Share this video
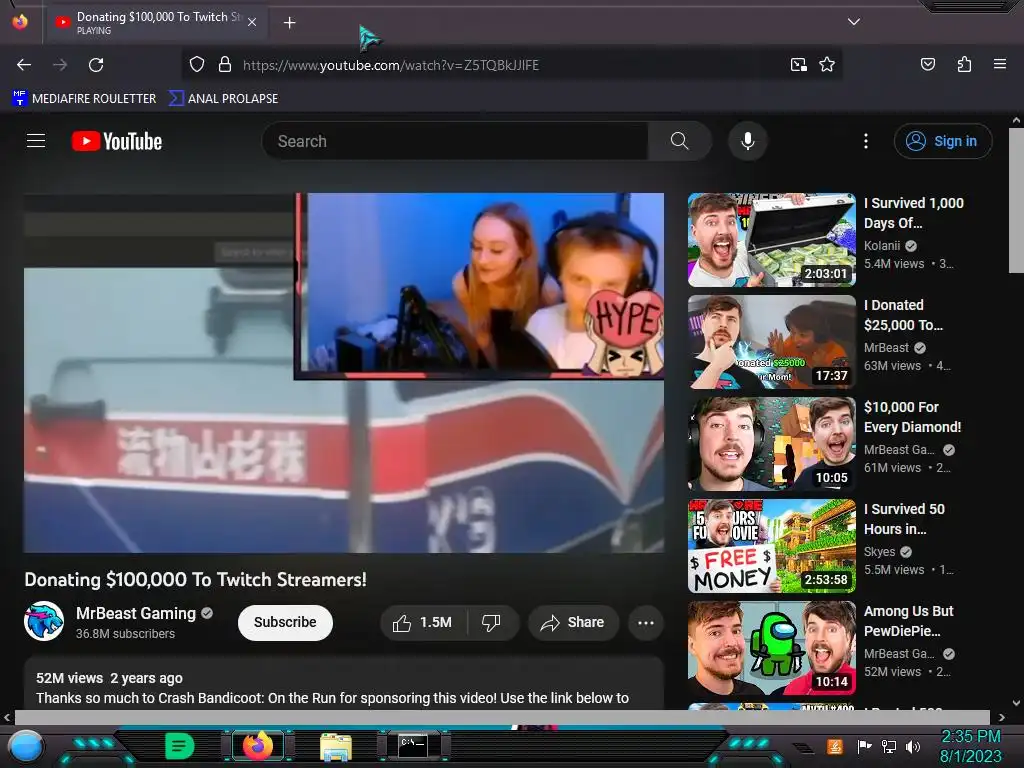 (573, 622)
